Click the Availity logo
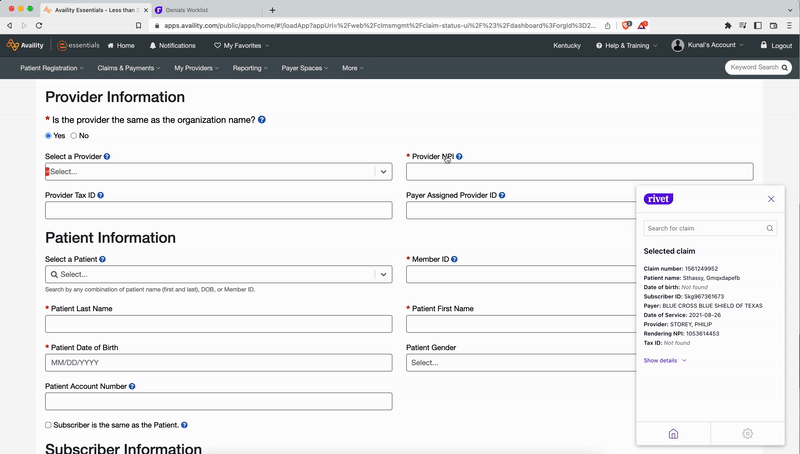The width and height of the screenshot is (800, 454). click(x=25, y=45)
